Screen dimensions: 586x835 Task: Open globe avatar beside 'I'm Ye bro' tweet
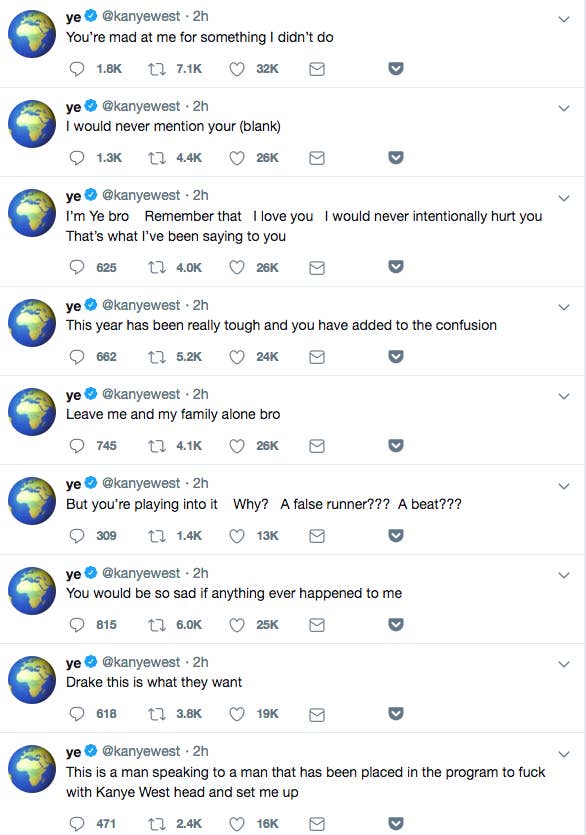pos(32,212)
